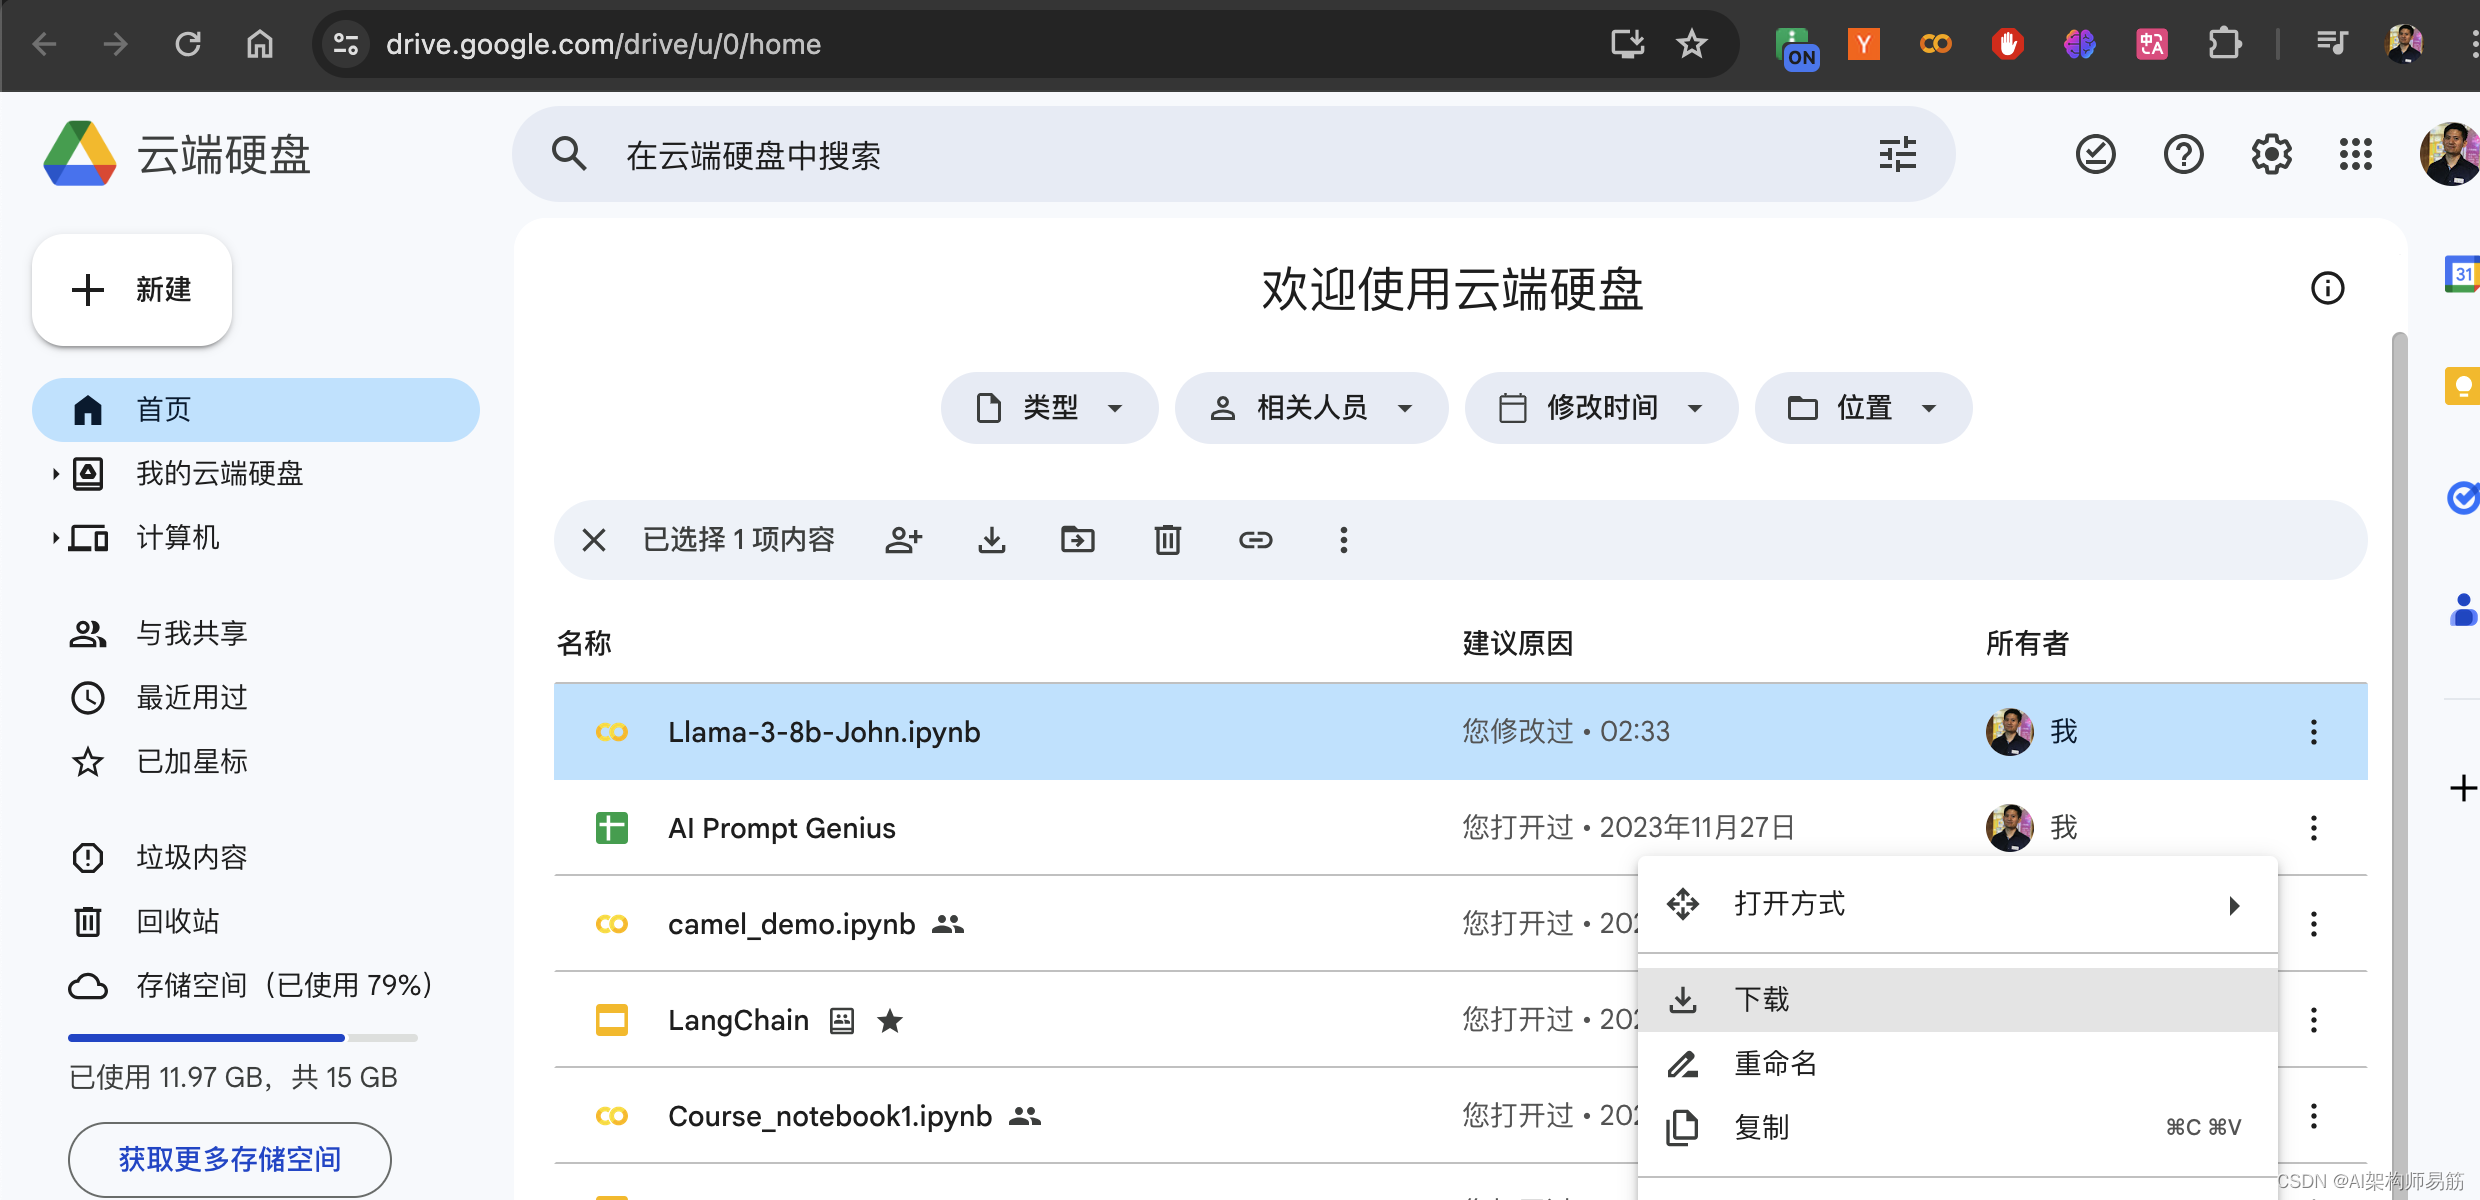The height and width of the screenshot is (1200, 2480).
Task: Open browser extensions puzzle icon
Action: [2225, 44]
